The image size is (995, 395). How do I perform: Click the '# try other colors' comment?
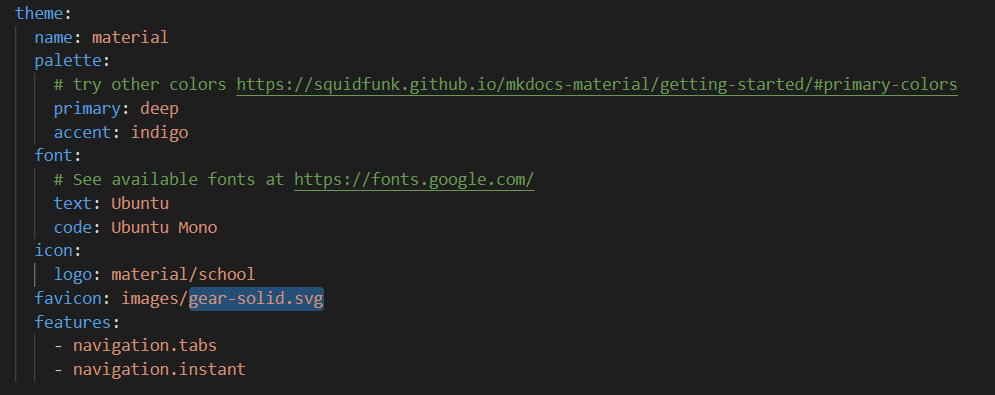click(140, 84)
